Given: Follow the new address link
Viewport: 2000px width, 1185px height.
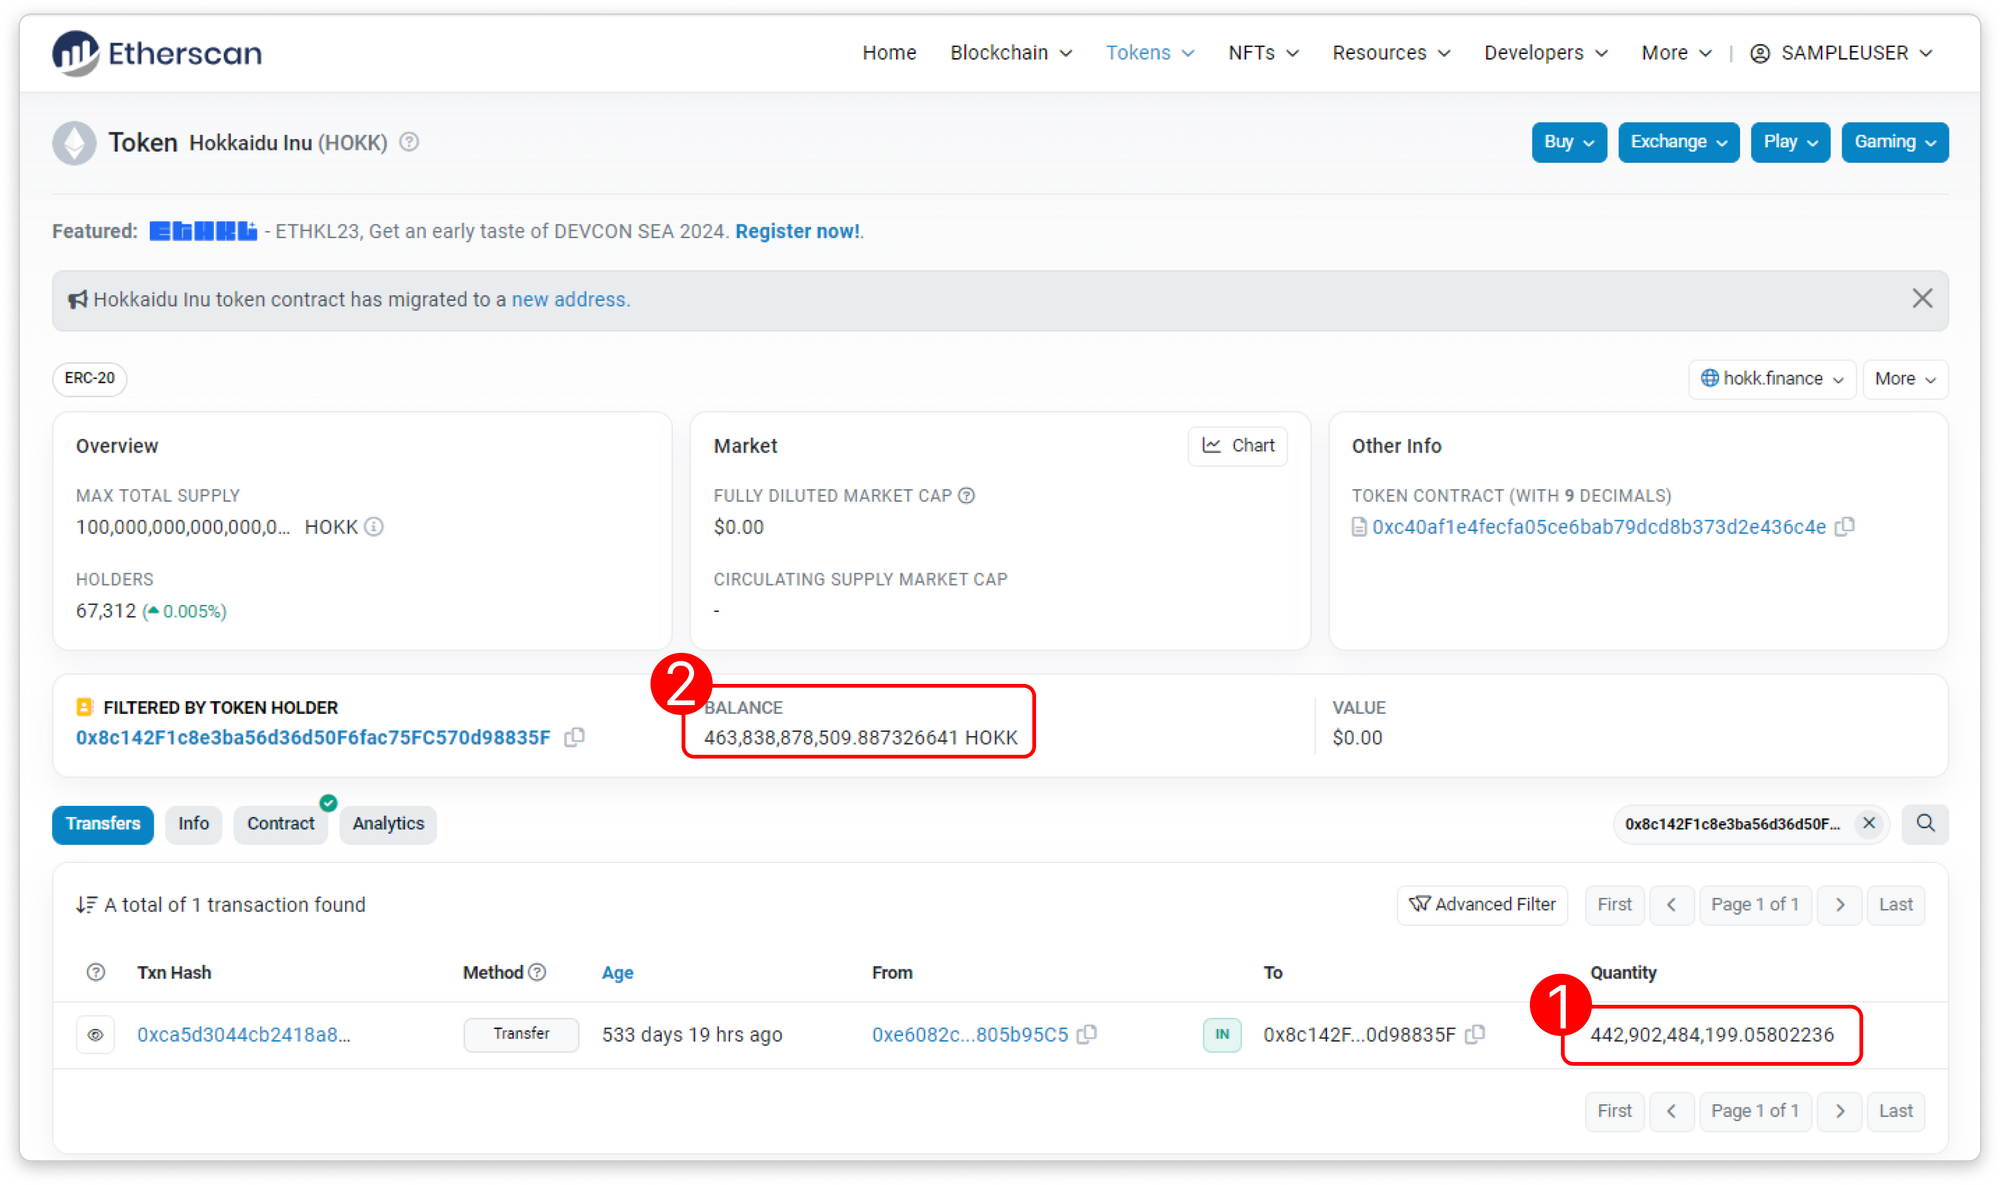Looking at the screenshot, I should click(570, 299).
